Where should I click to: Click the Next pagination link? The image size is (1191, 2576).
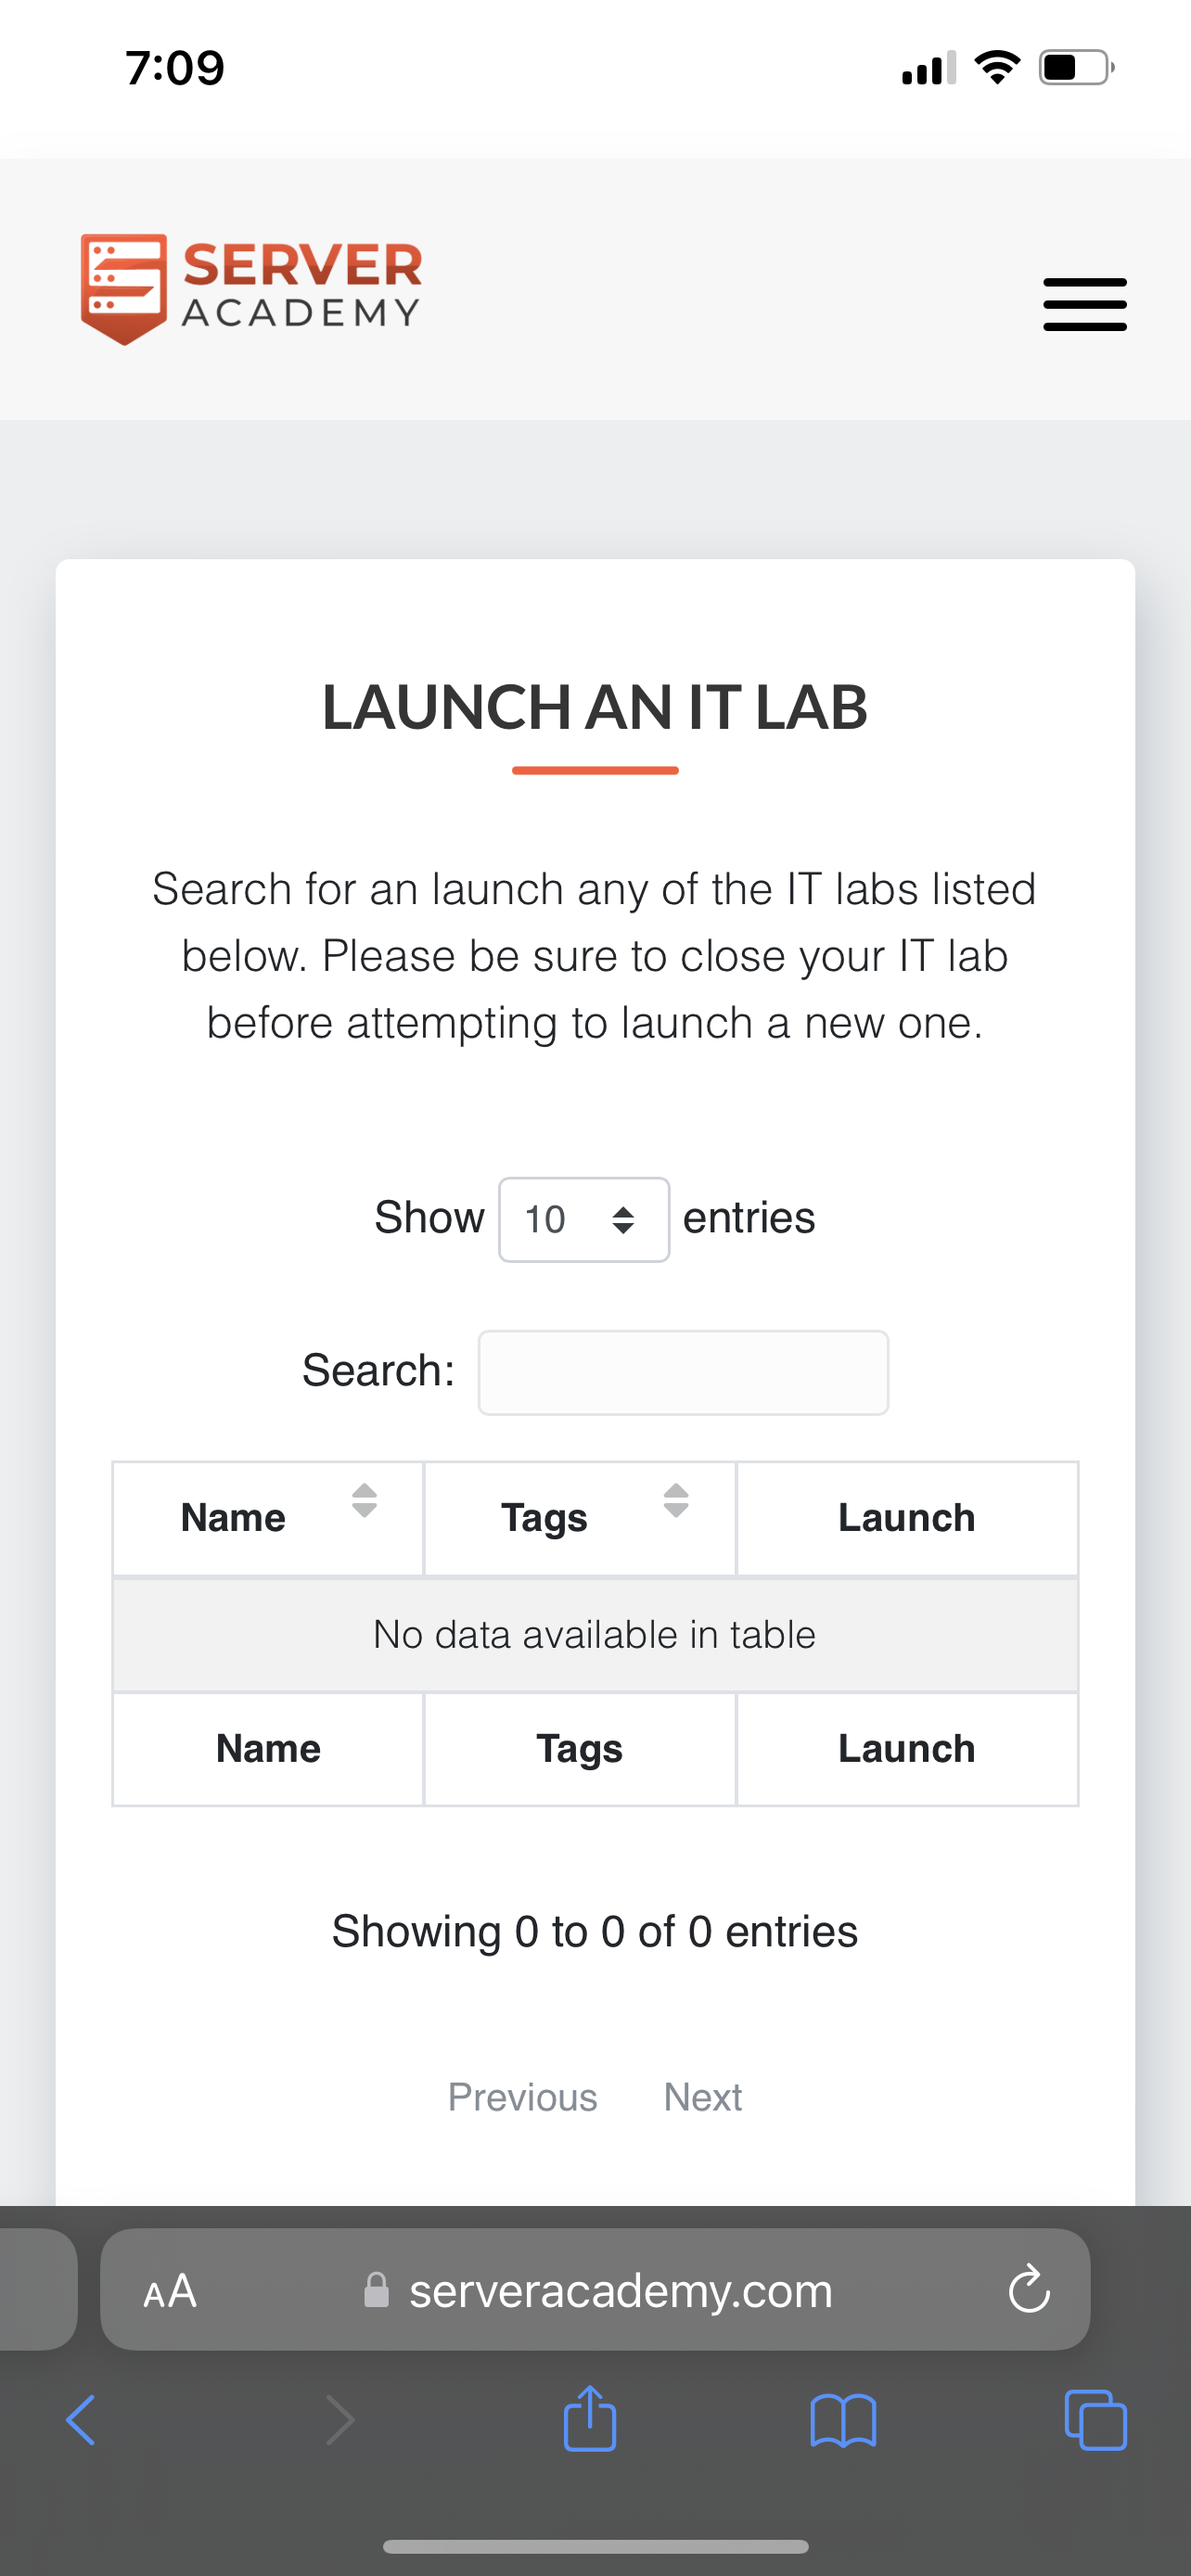tap(703, 2097)
